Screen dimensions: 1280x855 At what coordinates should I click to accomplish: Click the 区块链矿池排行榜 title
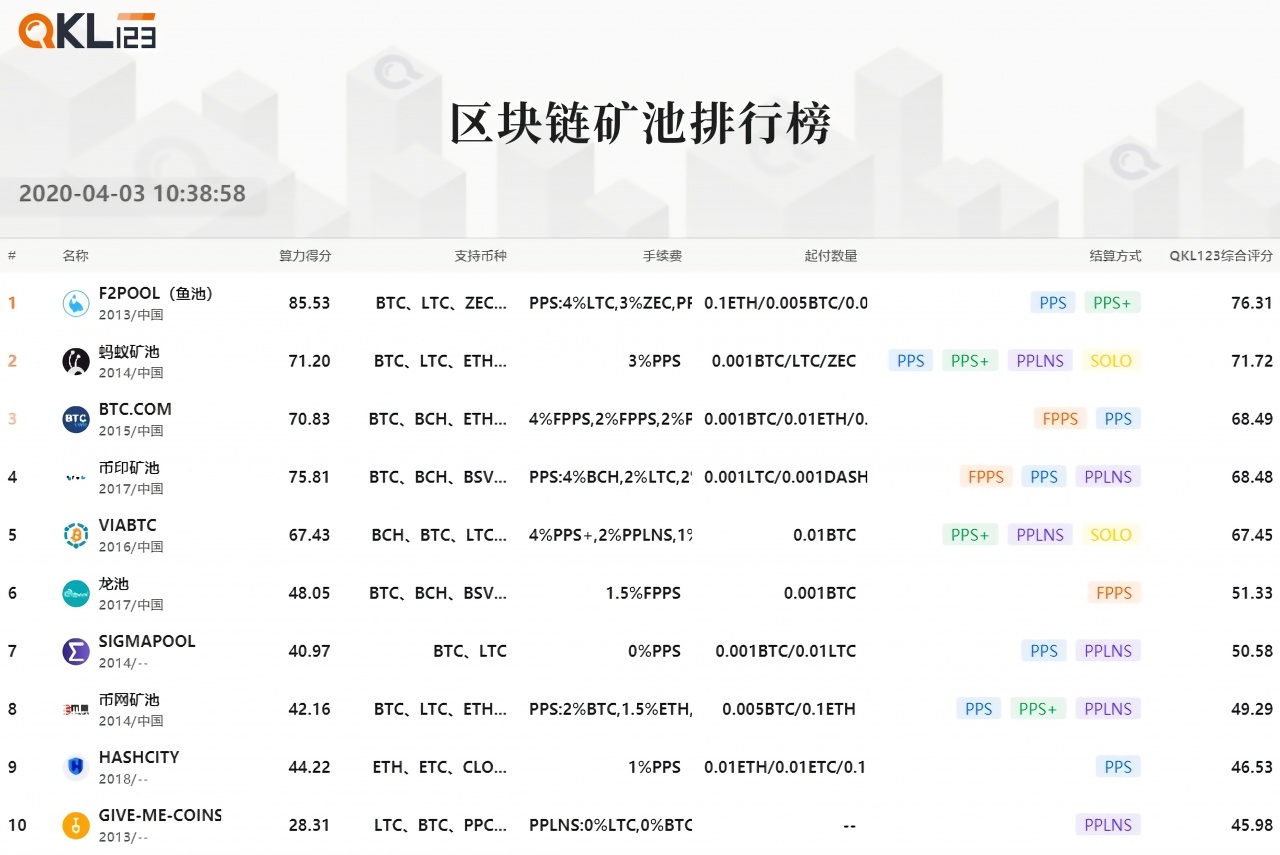coord(640,125)
